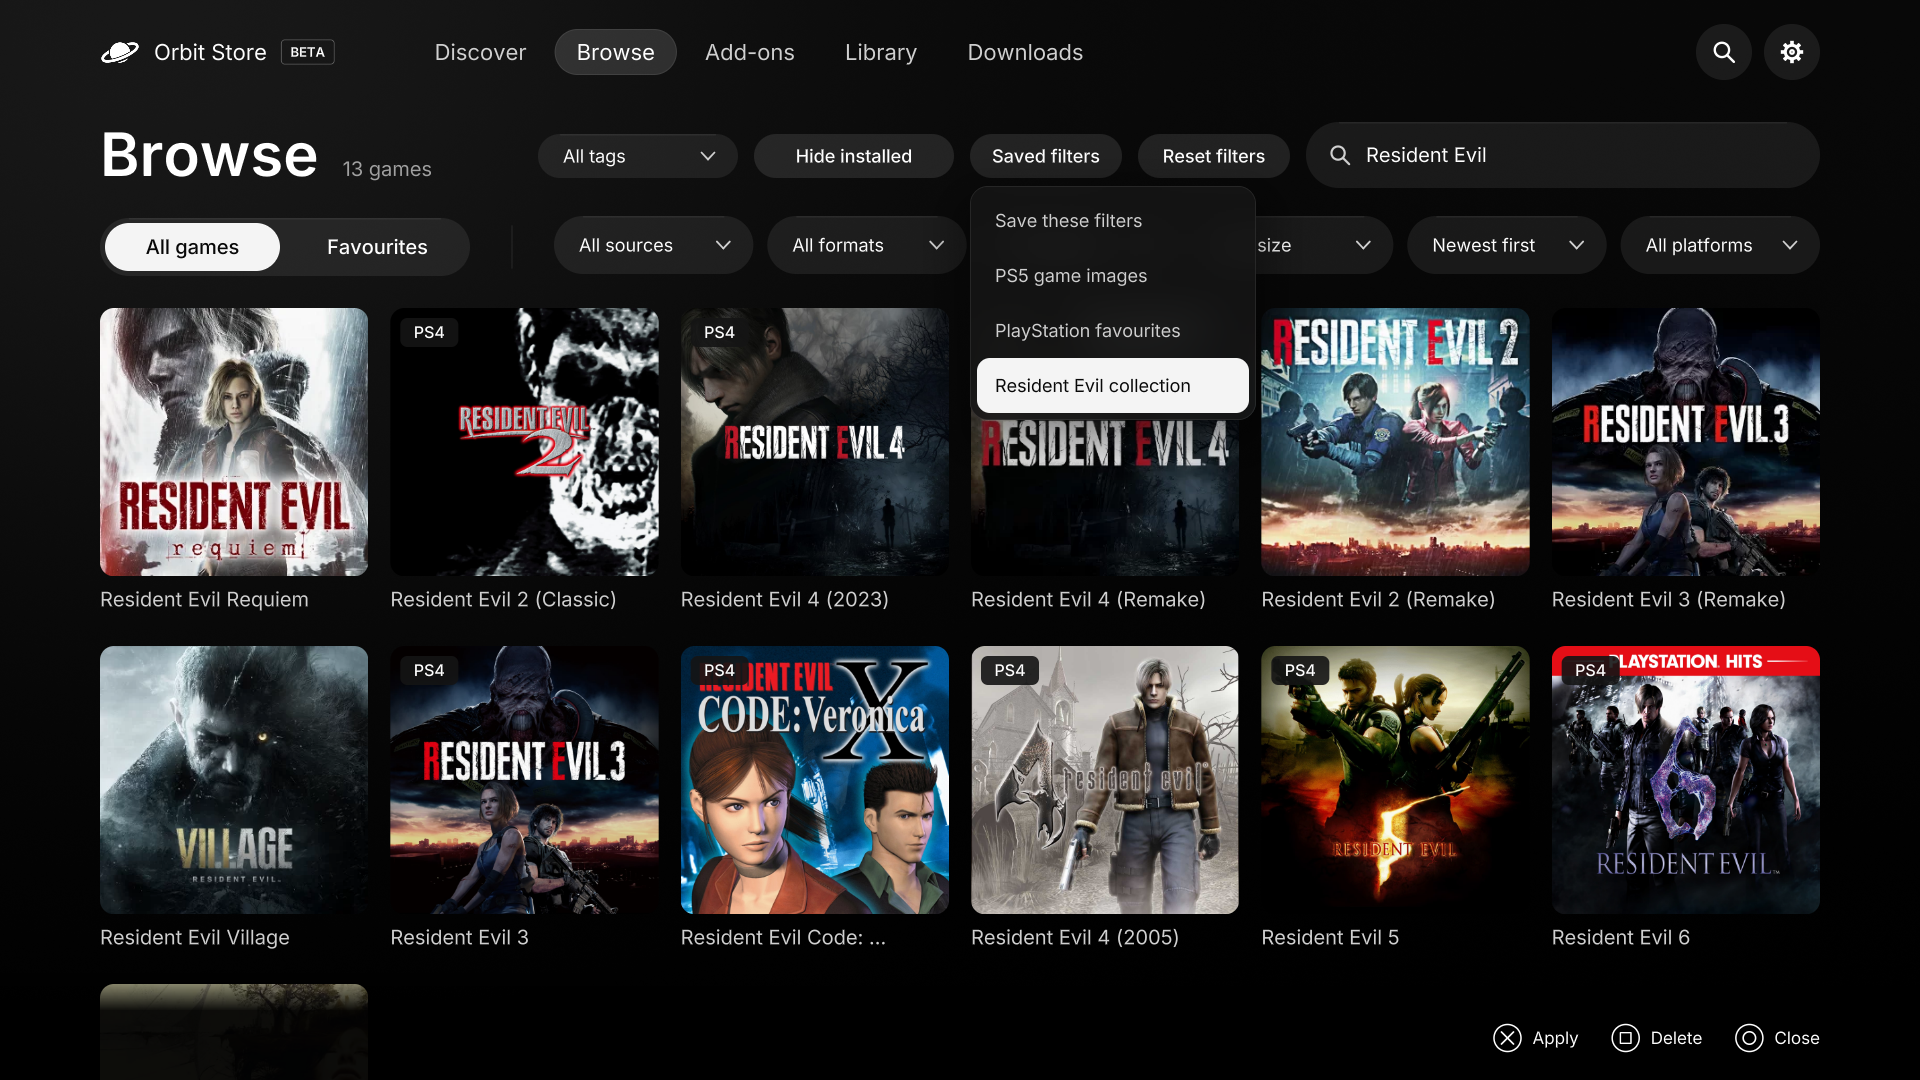Switch to the Library tab
The image size is (1920, 1080).
pyautogui.click(x=881, y=52)
